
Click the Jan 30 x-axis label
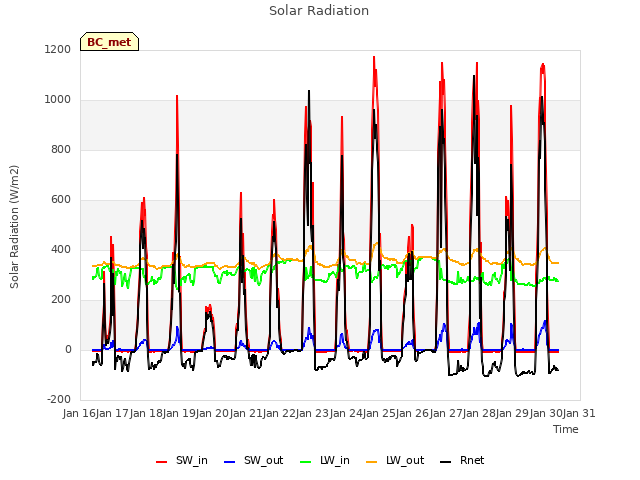[546, 413]
